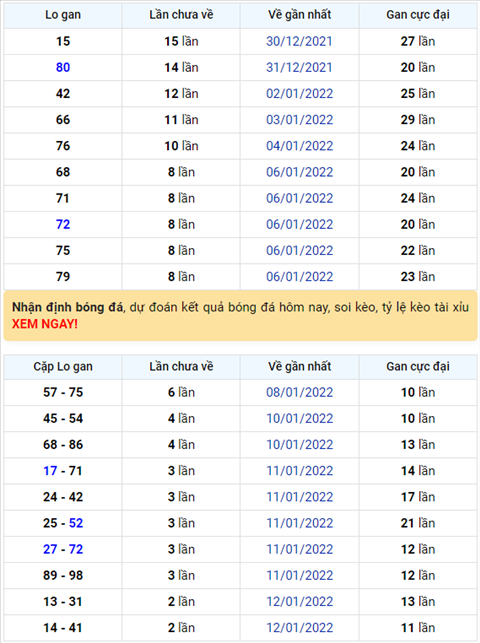The image size is (480, 643).
Task: Select pair 68 - 86
Action: click(63, 445)
